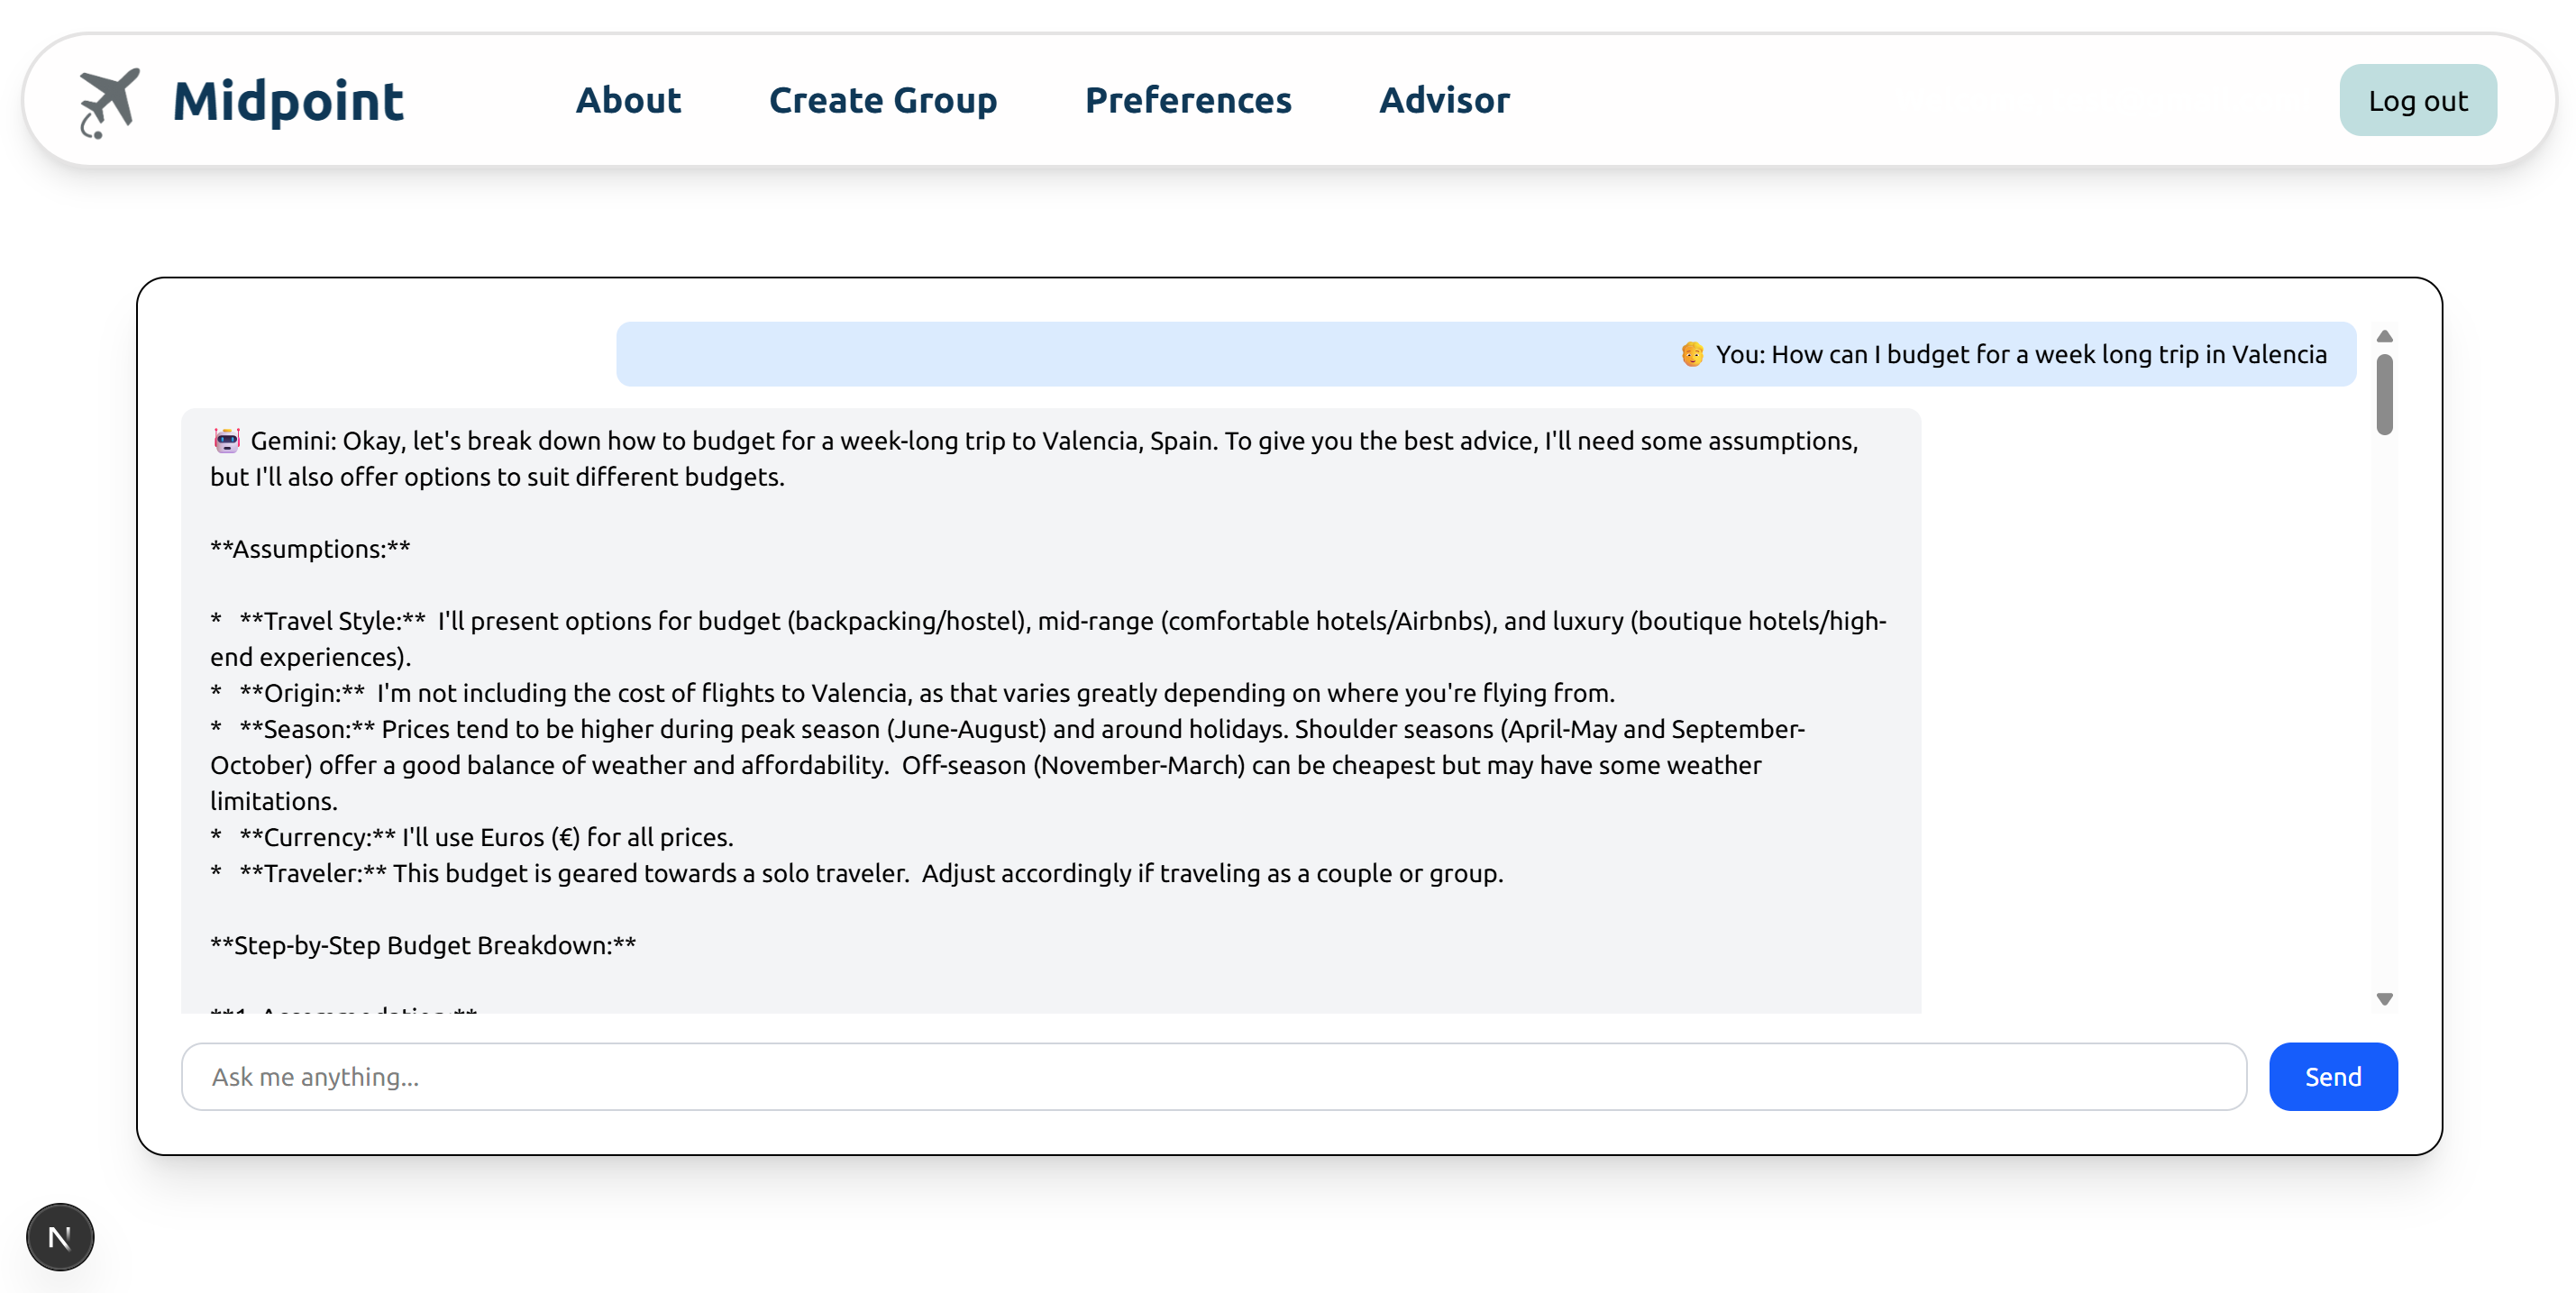This screenshot has height=1293, width=2576.
Task: Click the chat scrollbar thumb
Action: 2384,394
